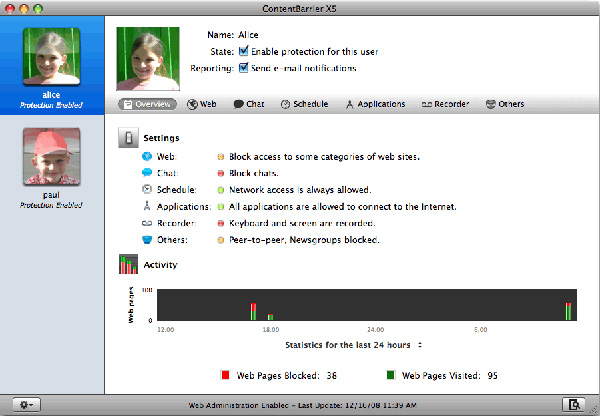Click red status dot beside Block chats
The image size is (600, 416).
[x=220, y=173]
